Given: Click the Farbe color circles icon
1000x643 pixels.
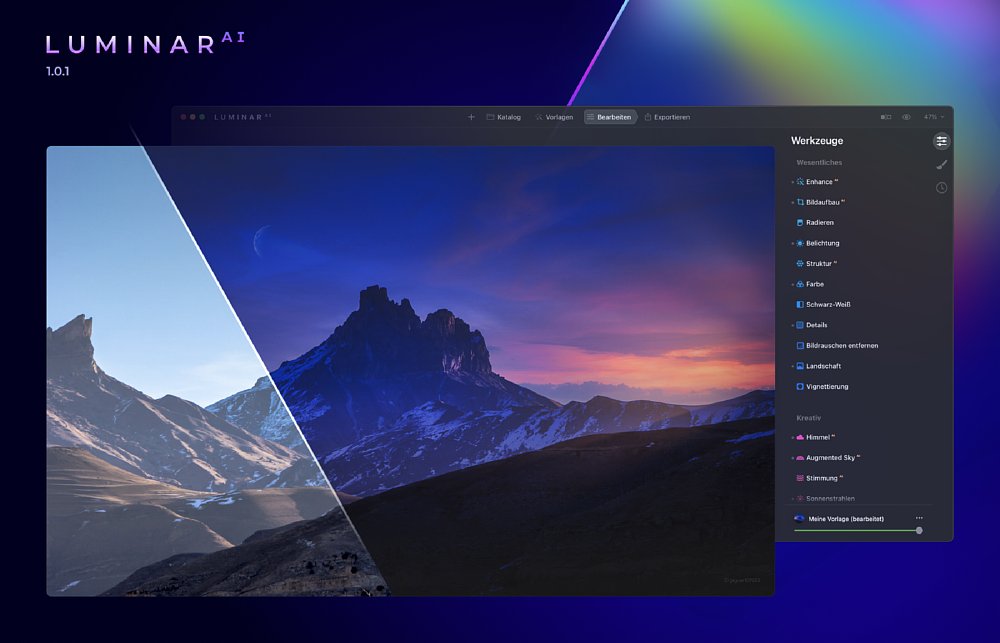Looking at the screenshot, I should coord(800,284).
